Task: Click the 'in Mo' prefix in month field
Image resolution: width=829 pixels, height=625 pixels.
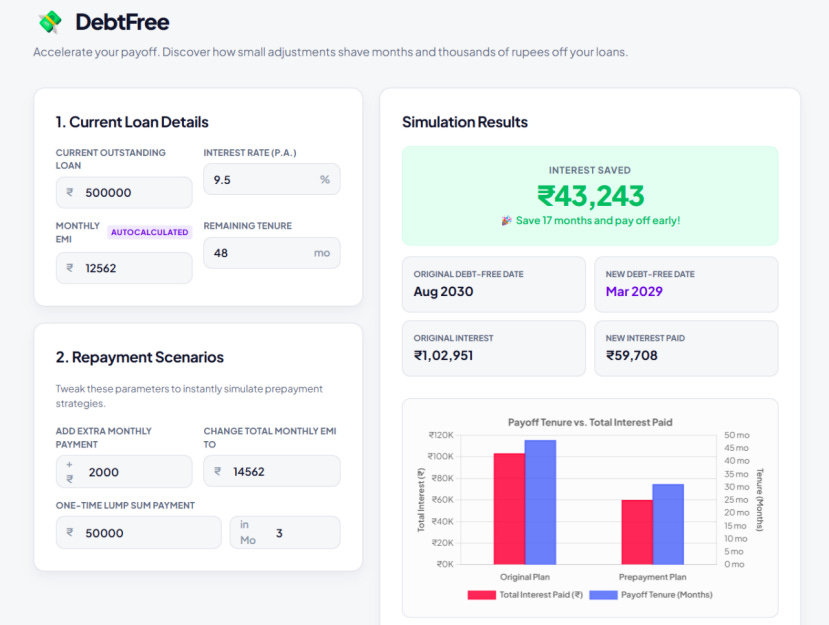Action: (x=247, y=532)
